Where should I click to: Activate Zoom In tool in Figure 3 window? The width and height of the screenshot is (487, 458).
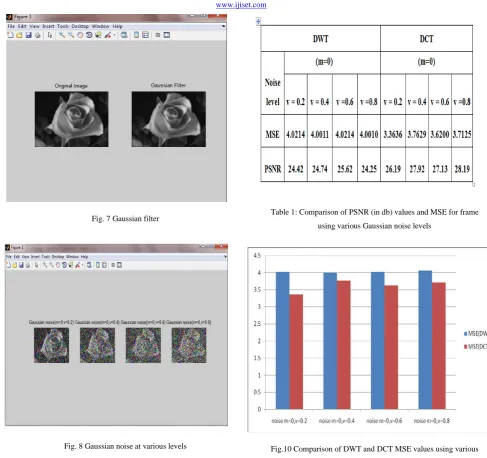click(62, 35)
